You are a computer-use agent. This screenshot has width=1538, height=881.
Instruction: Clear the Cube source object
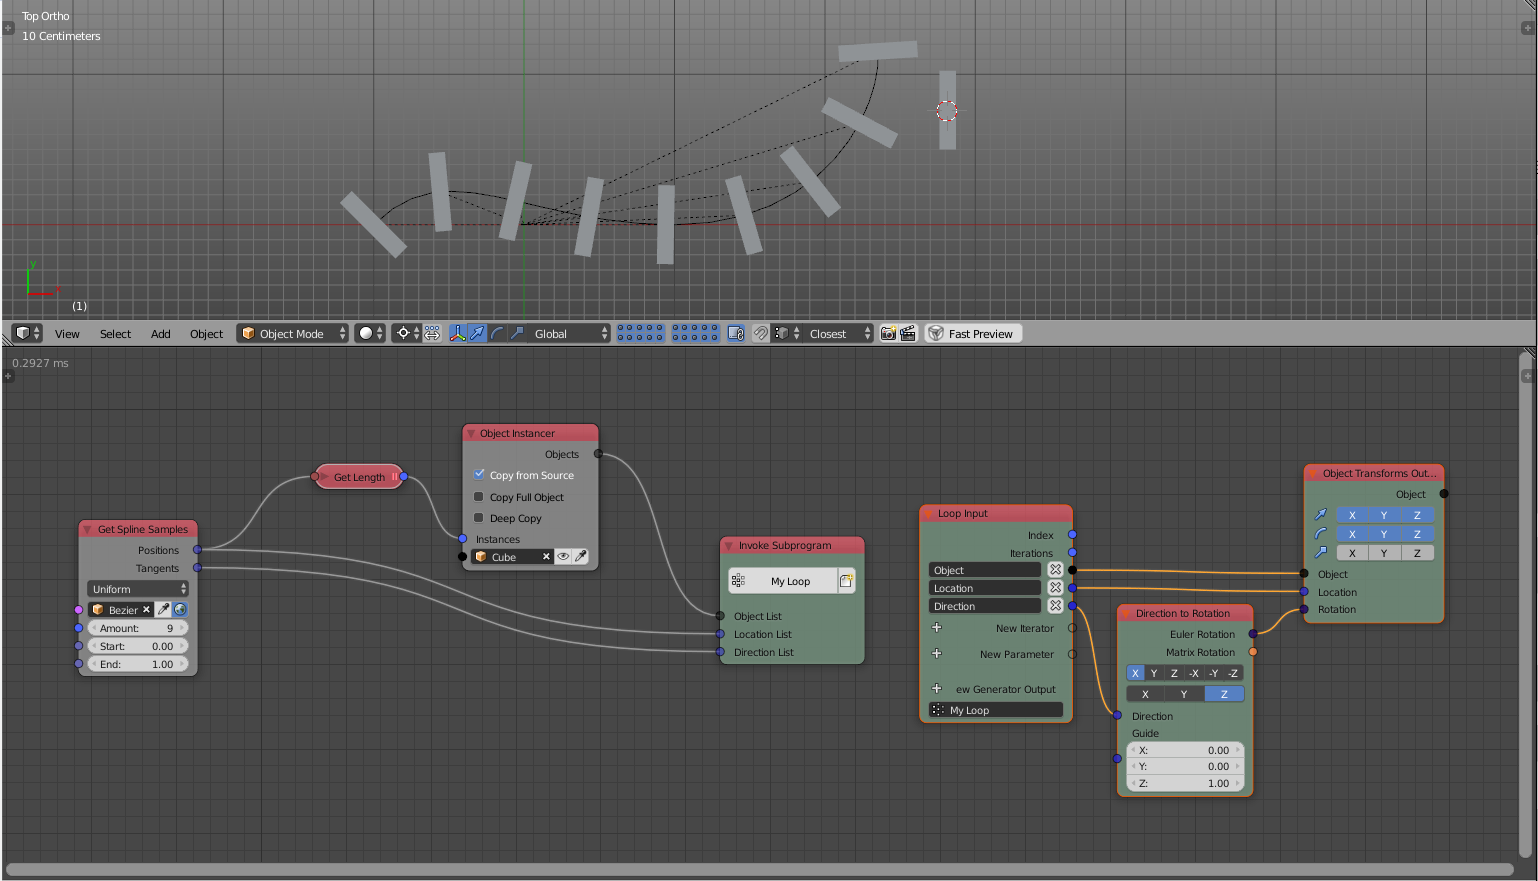click(546, 557)
